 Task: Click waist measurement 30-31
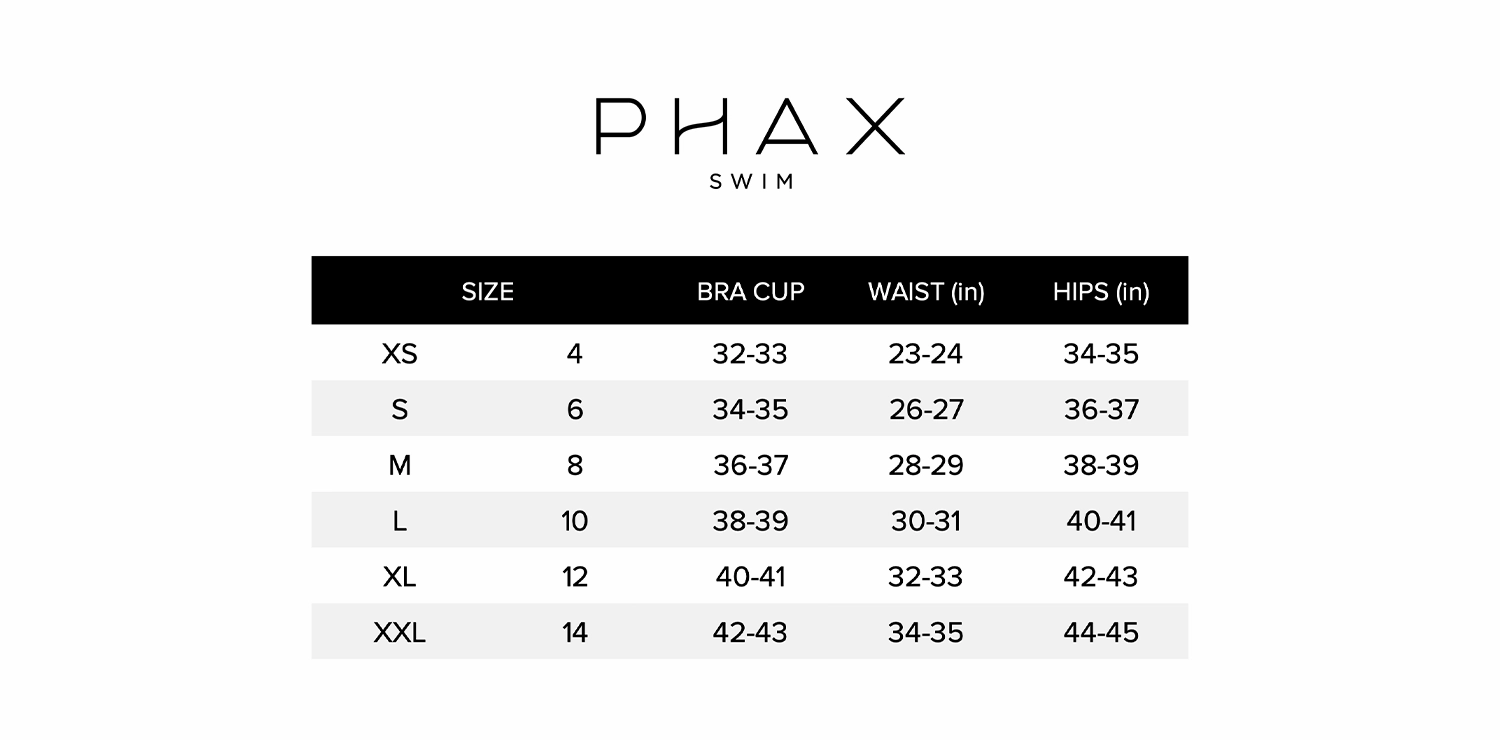click(x=926, y=522)
